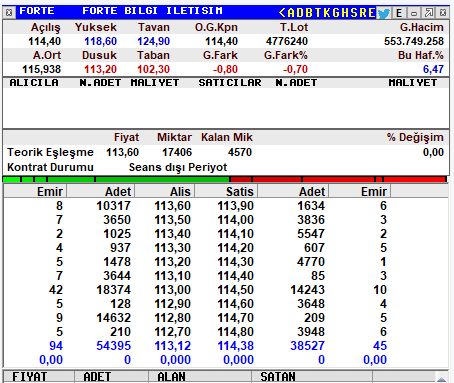Image resolution: width=454 pixels, height=383 pixels.
Task: Click the Alis column header
Action: 180,192
